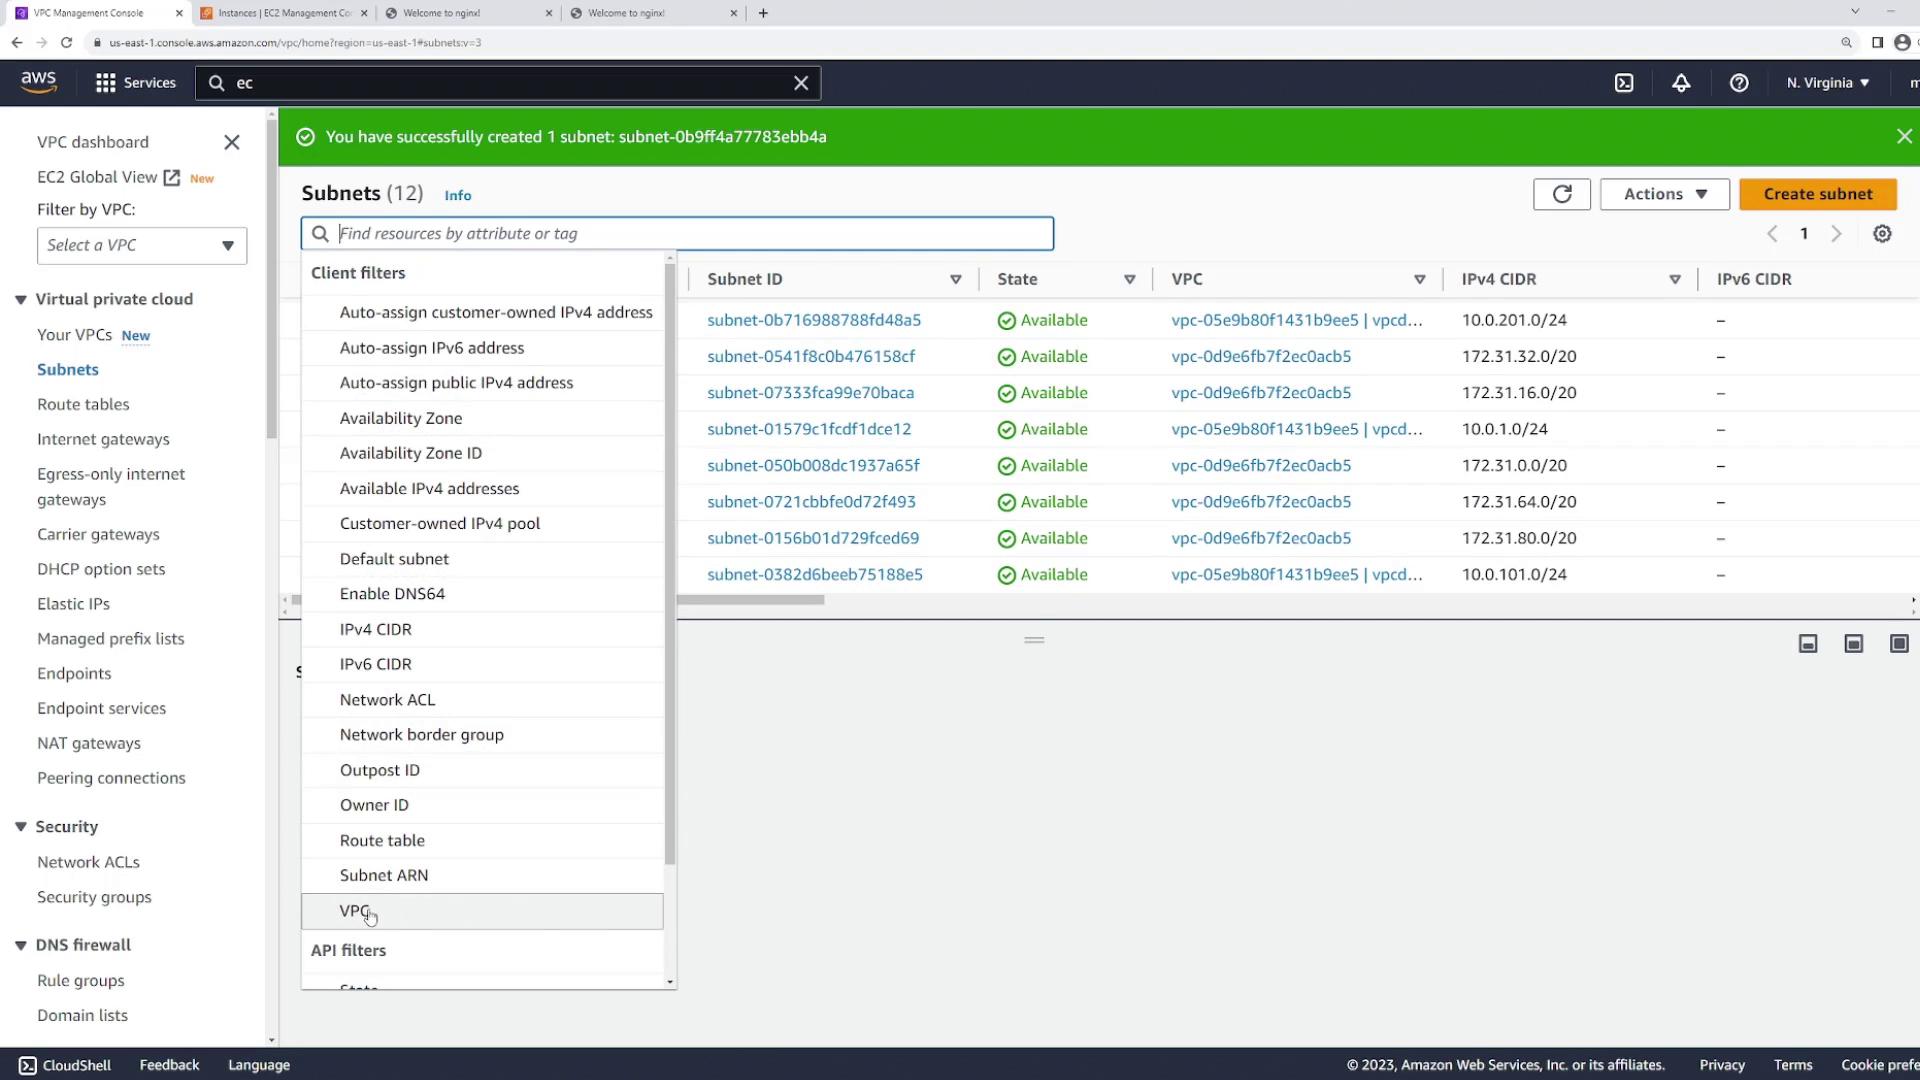Viewport: 1920px width, 1080px height.
Task: Open the help question mark icon
Action: point(1739,83)
